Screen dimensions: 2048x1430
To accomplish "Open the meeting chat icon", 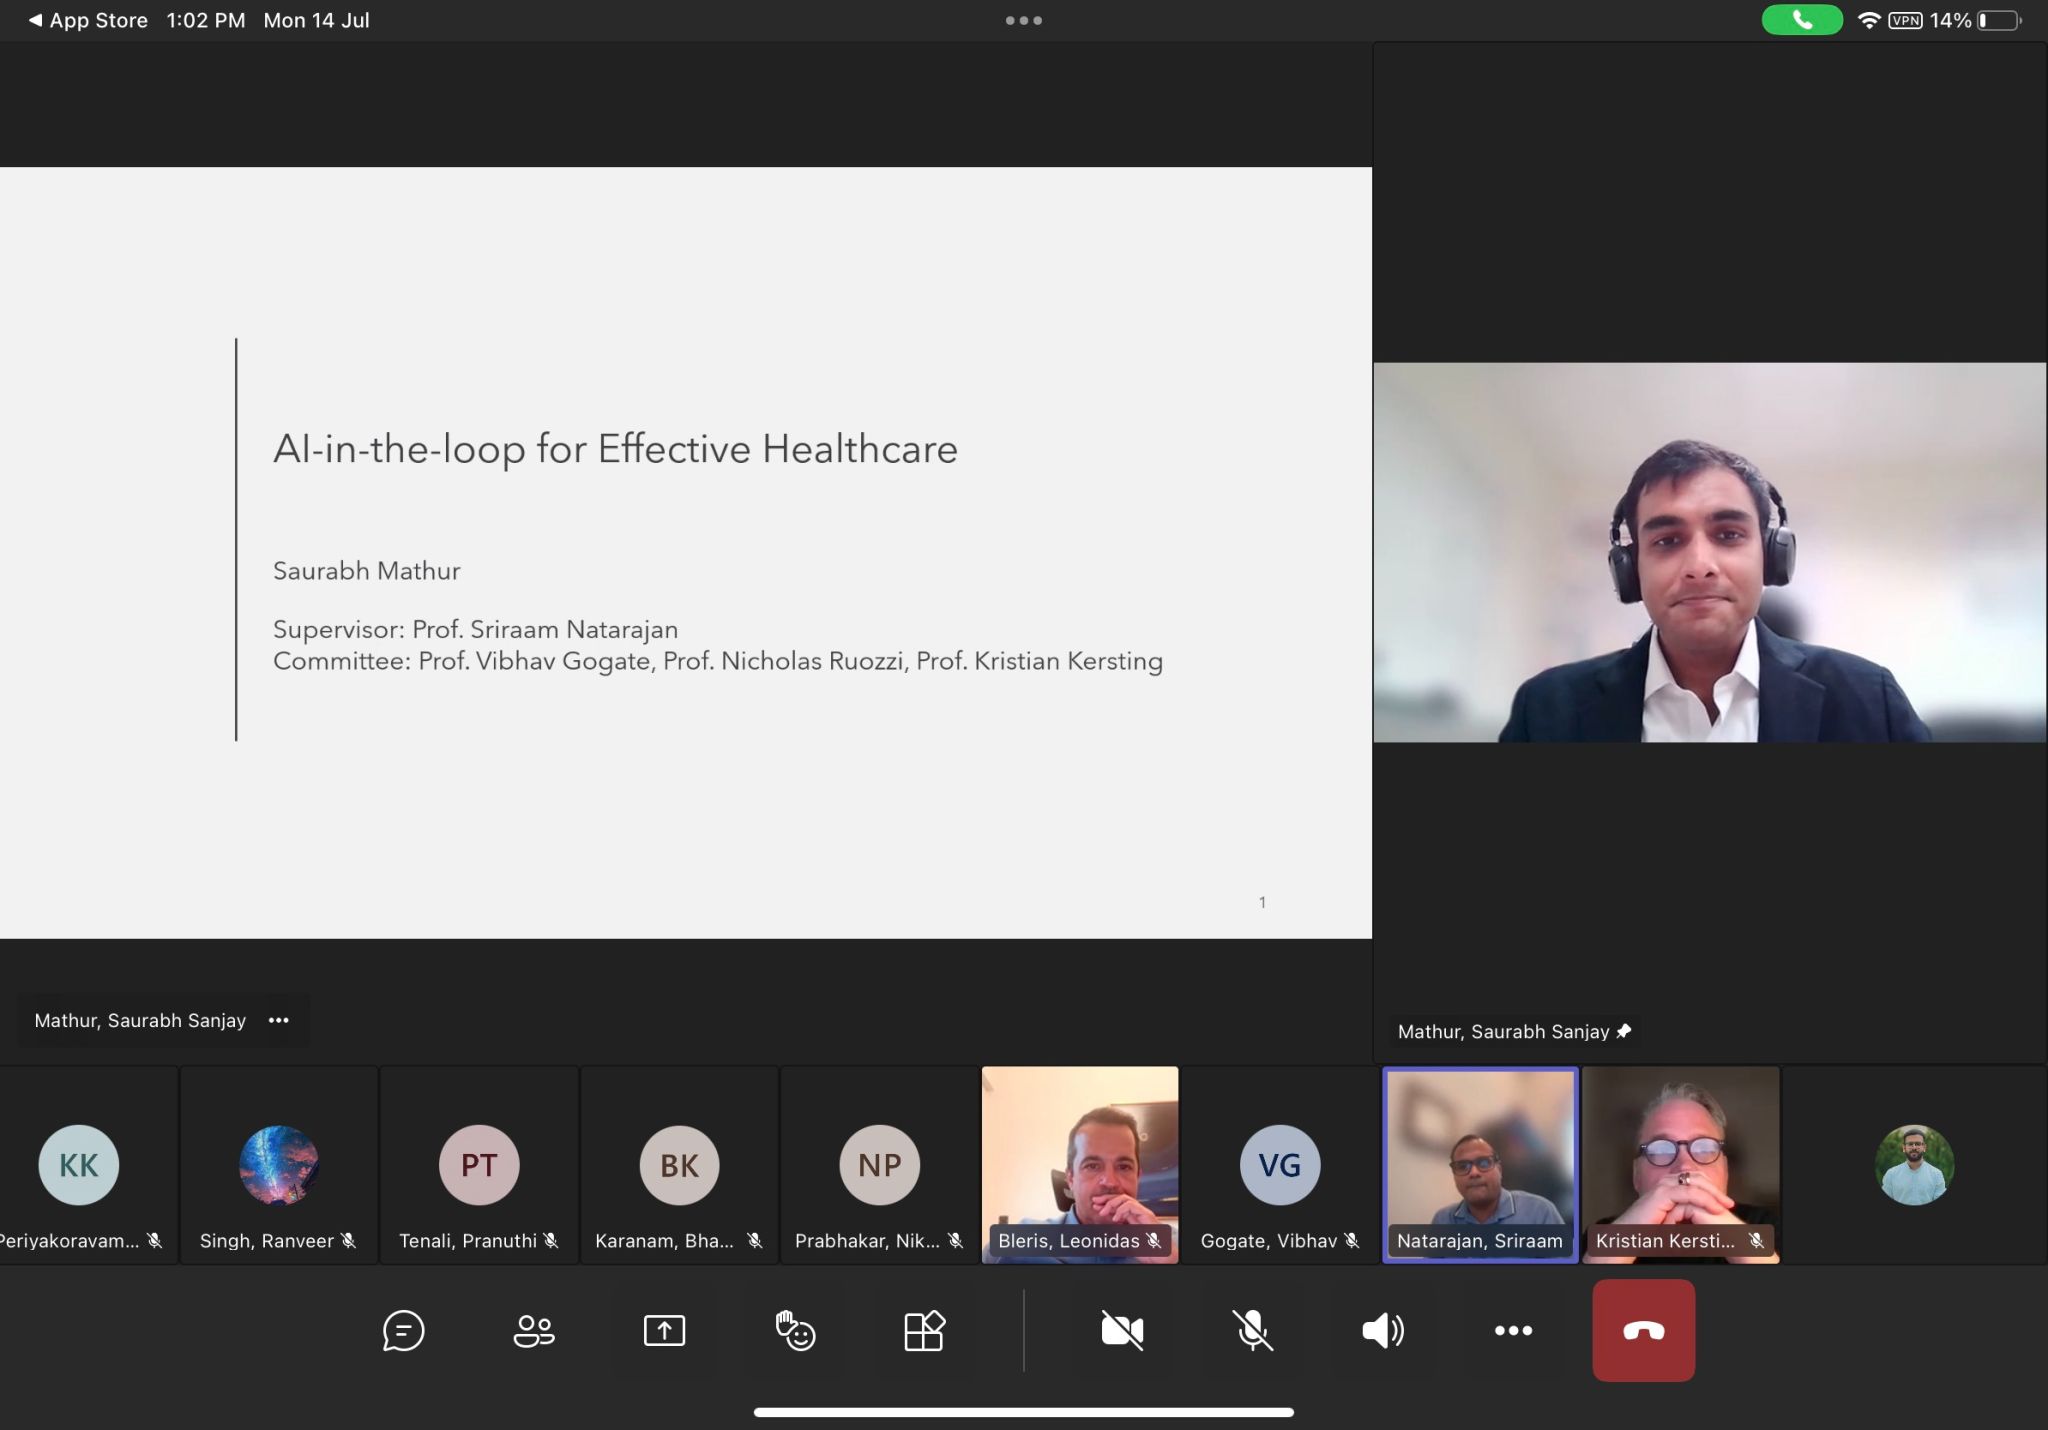I will pos(403,1331).
